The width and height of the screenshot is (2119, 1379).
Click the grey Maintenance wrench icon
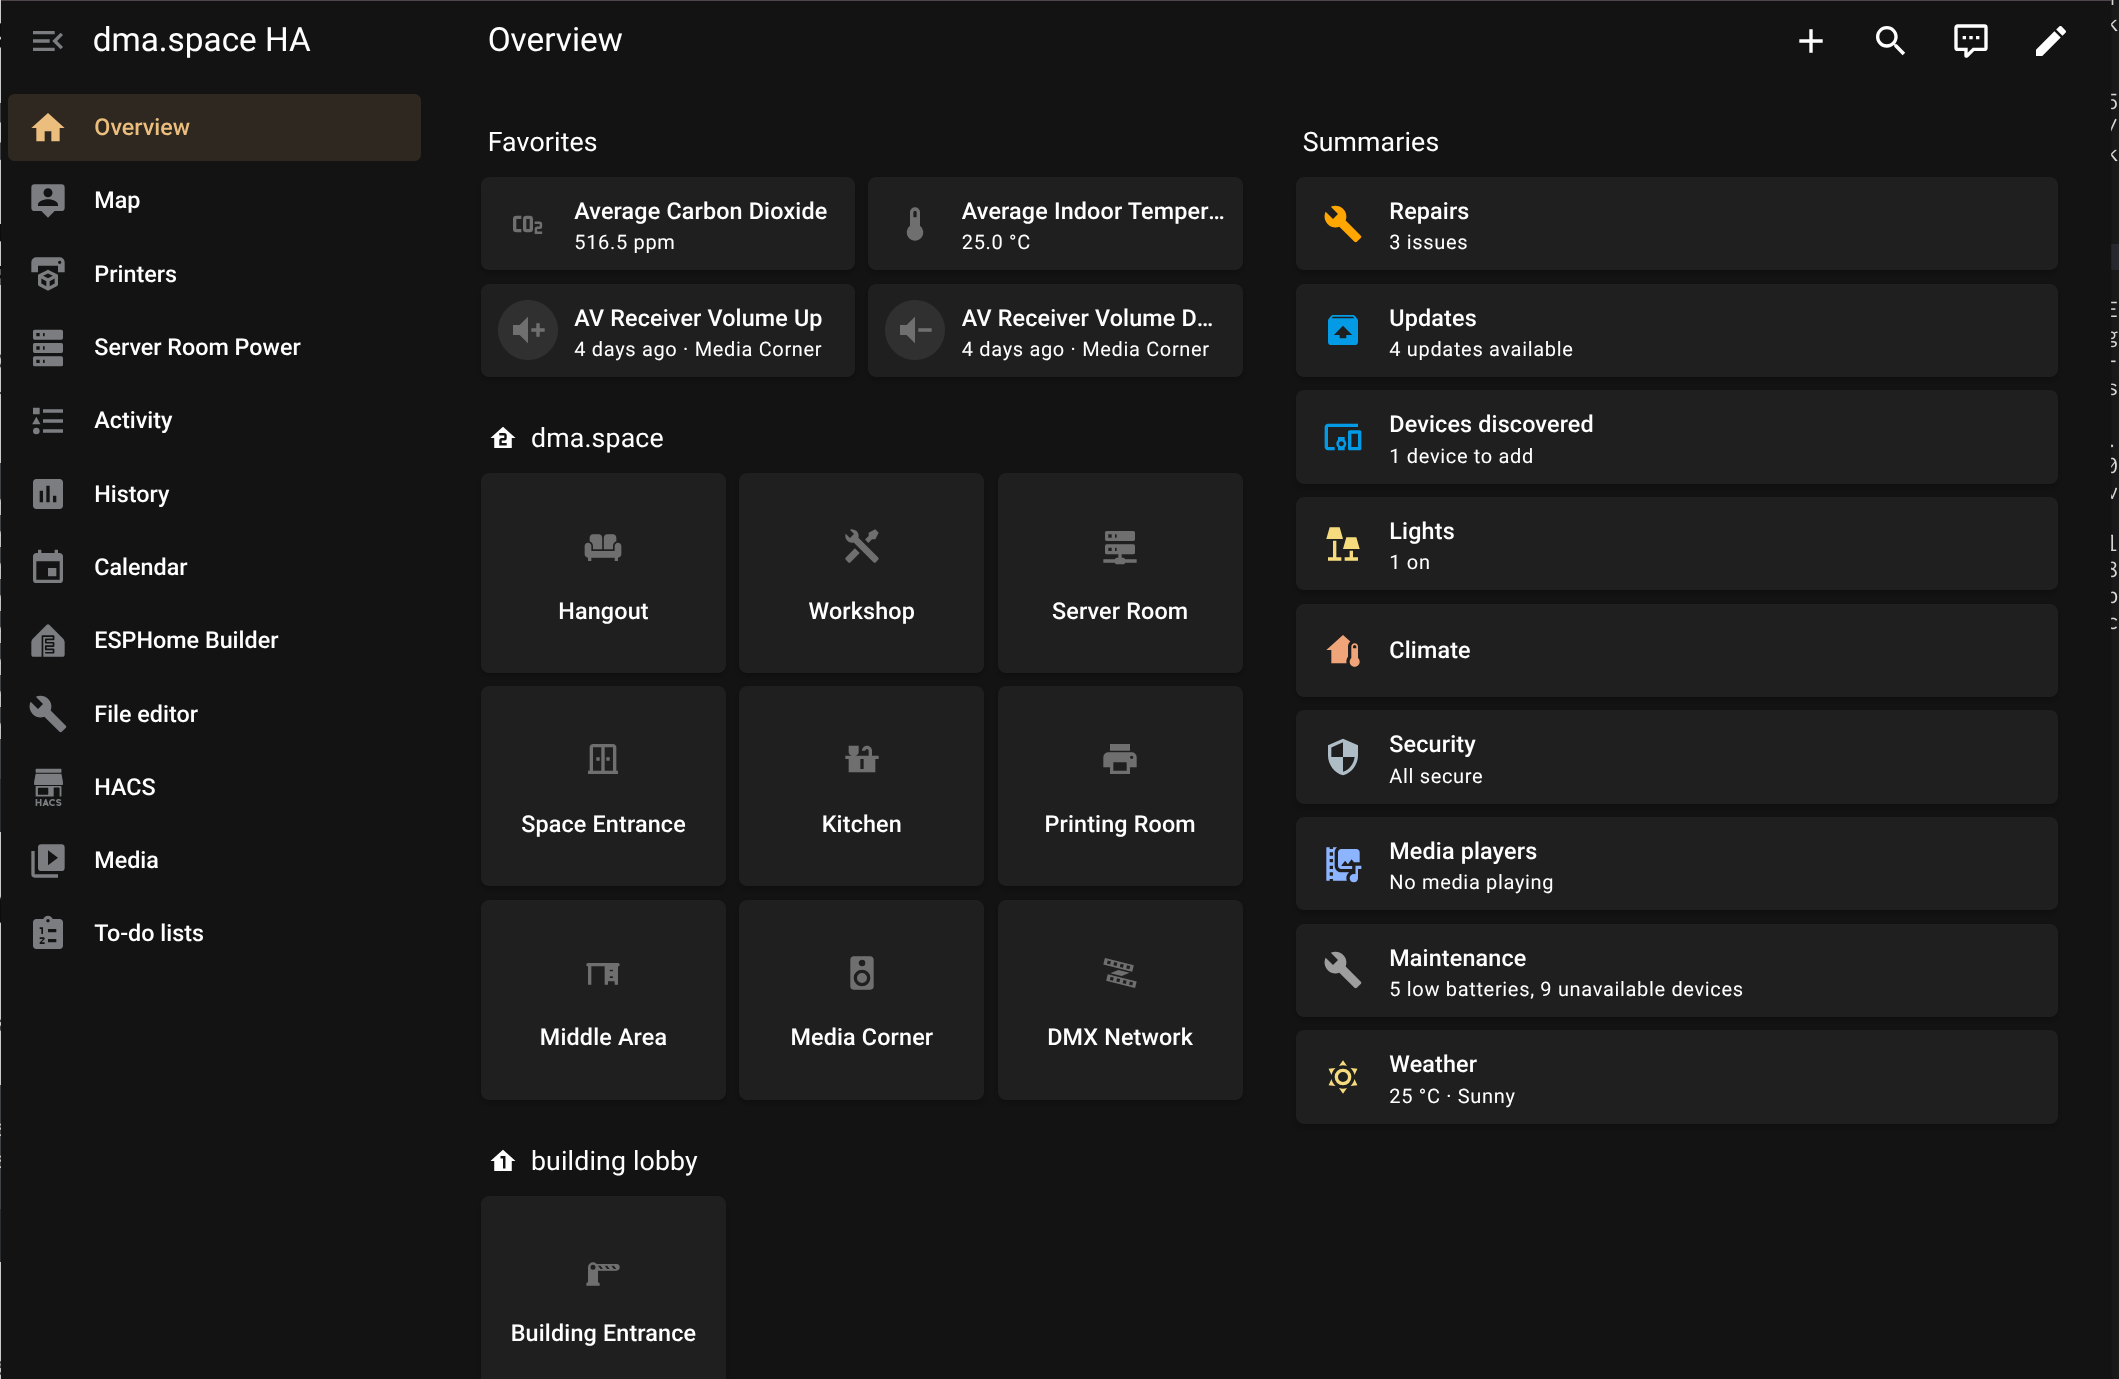tap(1342, 970)
